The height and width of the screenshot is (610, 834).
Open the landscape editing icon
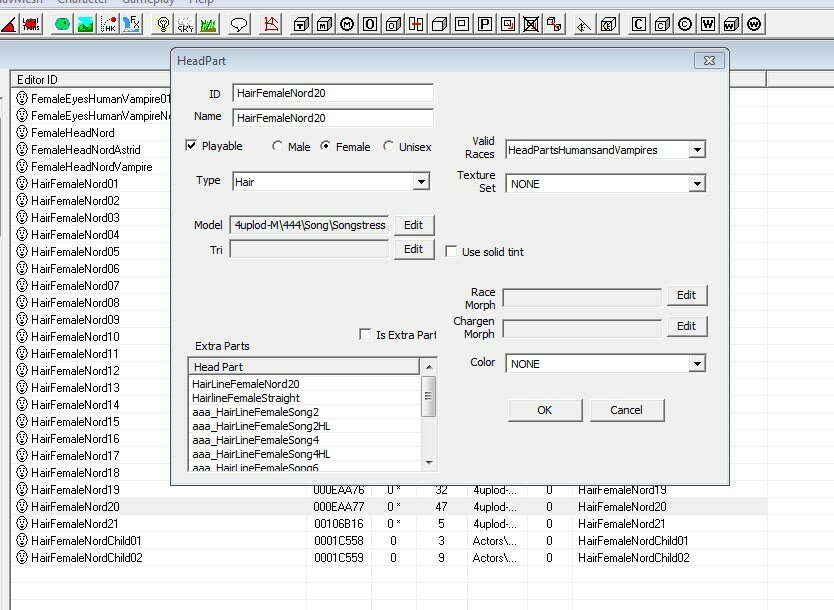[85, 24]
